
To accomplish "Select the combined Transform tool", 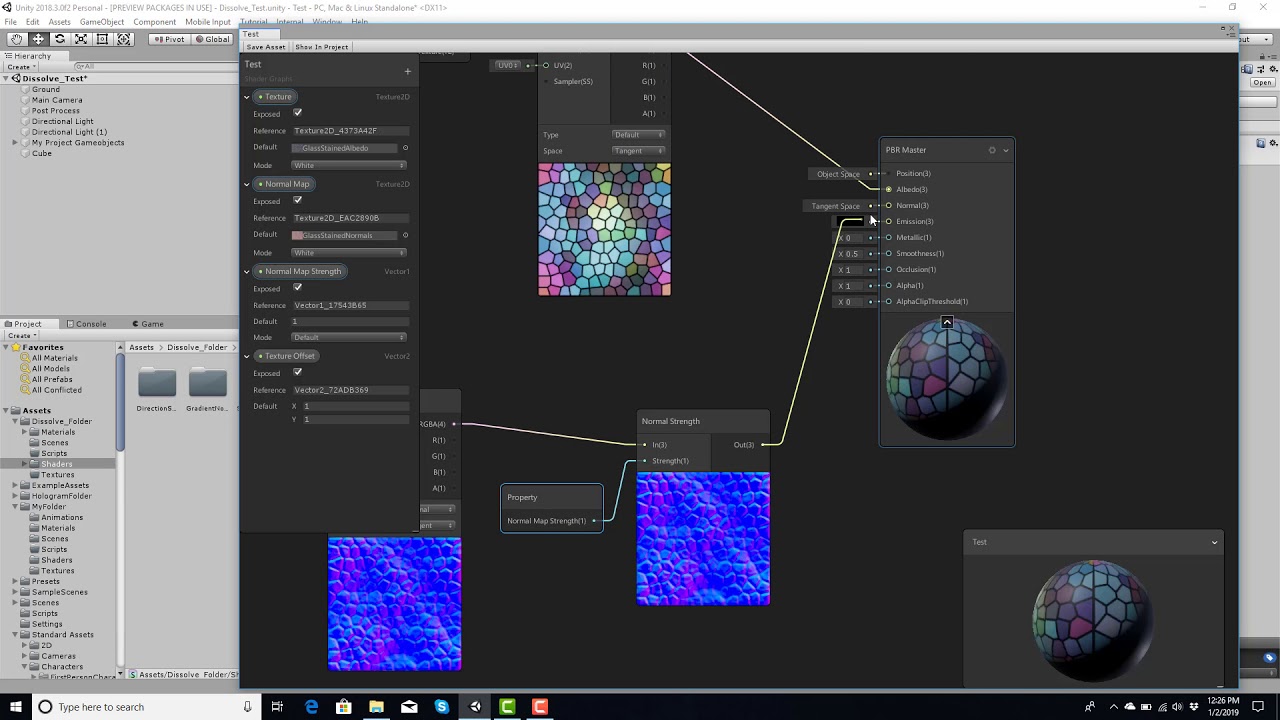I will [124, 39].
